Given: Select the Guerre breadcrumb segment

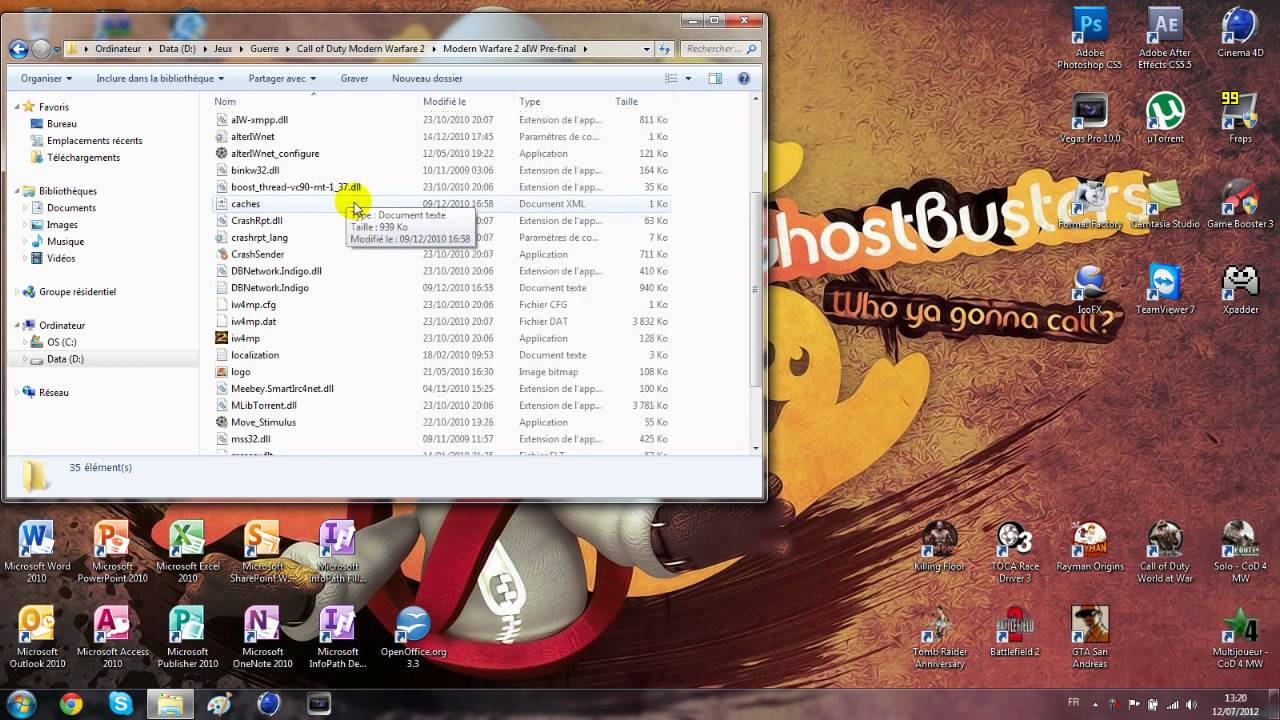Looking at the screenshot, I should point(266,48).
